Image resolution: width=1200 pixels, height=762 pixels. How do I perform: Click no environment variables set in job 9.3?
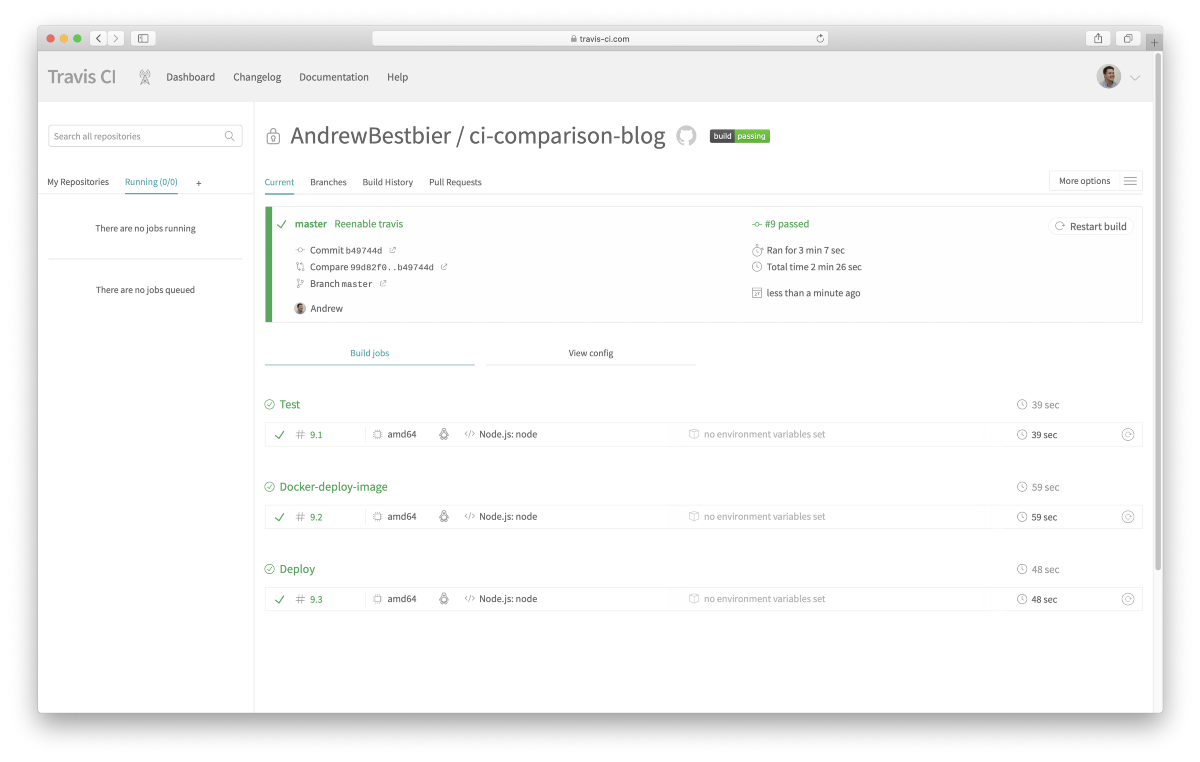[765, 599]
